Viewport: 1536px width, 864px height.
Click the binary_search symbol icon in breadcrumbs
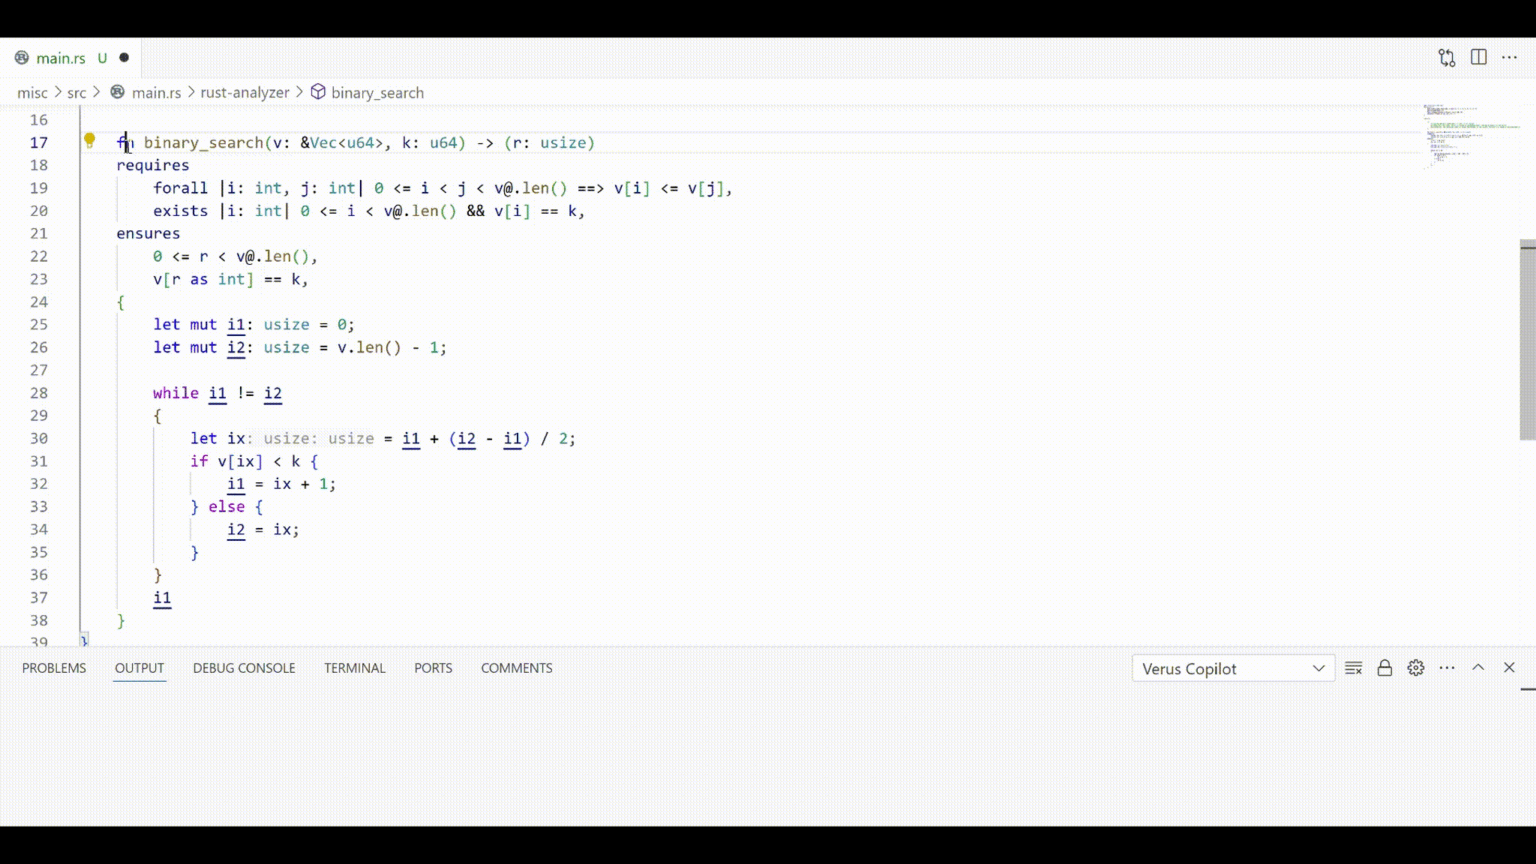click(317, 92)
